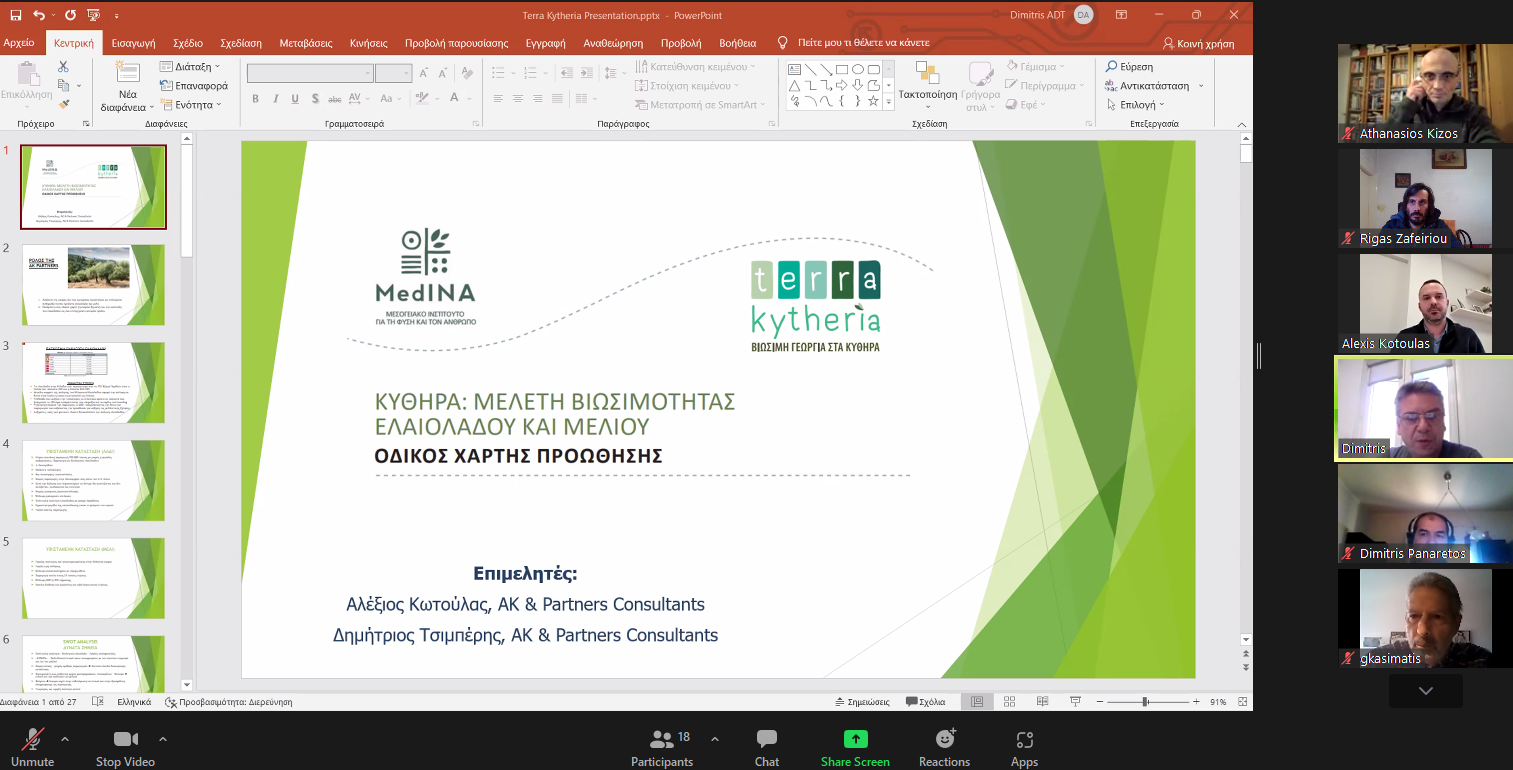Open the Participants panel
The height and width of the screenshot is (770, 1513).
(x=661, y=748)
